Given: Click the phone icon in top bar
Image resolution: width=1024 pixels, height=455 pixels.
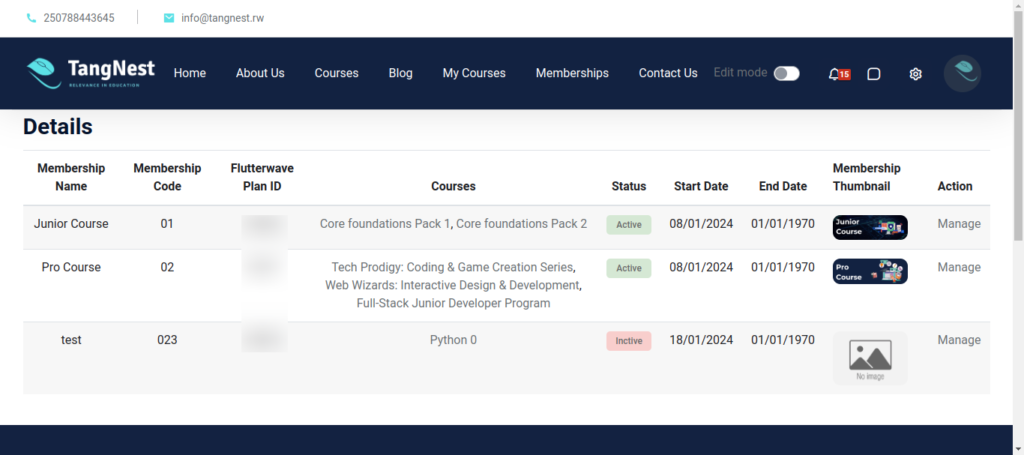Looking at the screenshot, I should tap(31, 18).
